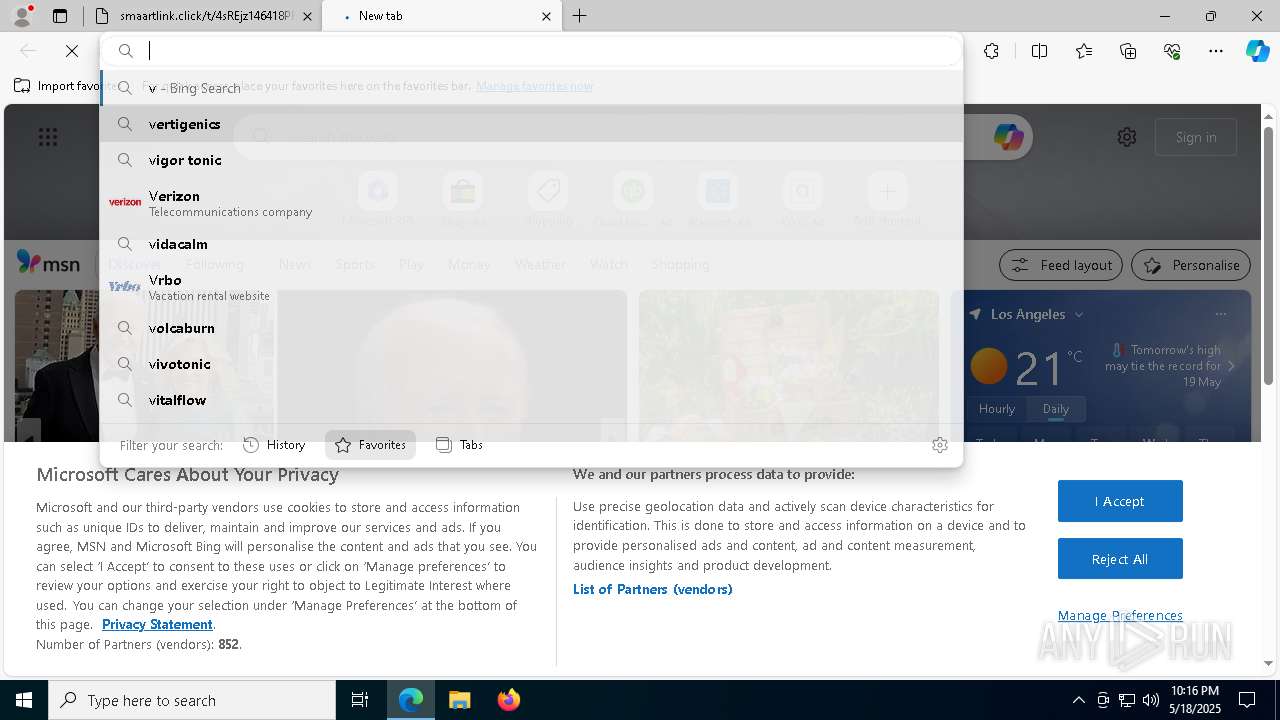
Task: Open Settings and more ellipsis menu
Action: pyautogui.click(x=1216, y=51)
